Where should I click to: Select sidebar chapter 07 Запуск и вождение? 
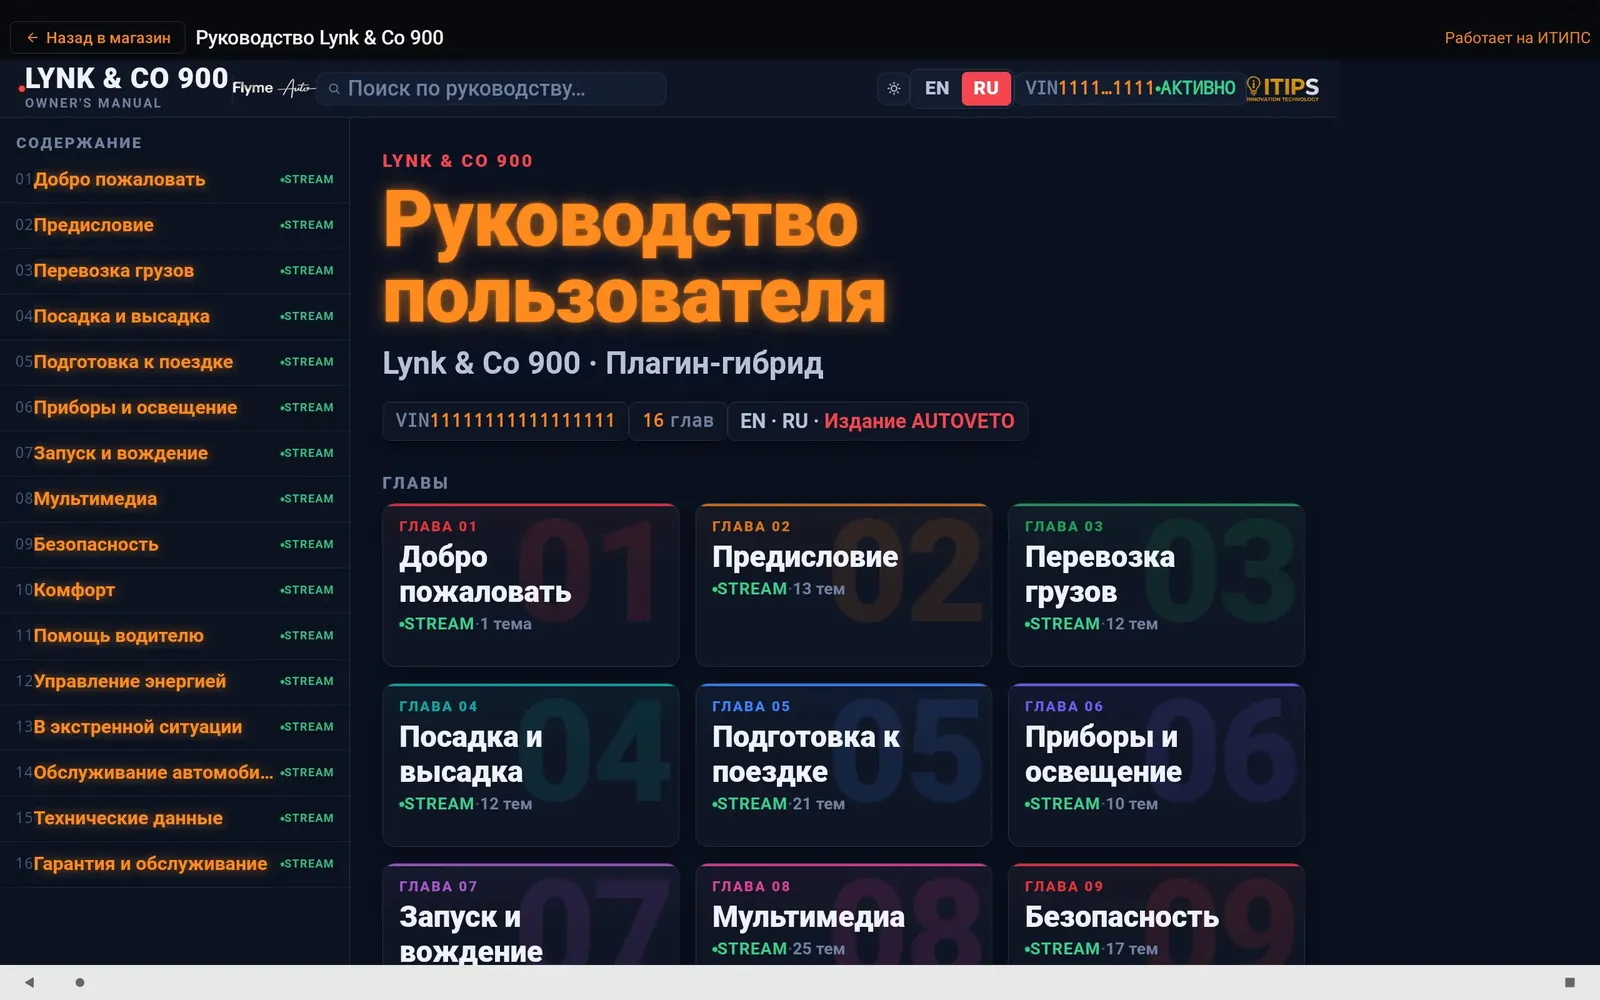tap(175, 453)
